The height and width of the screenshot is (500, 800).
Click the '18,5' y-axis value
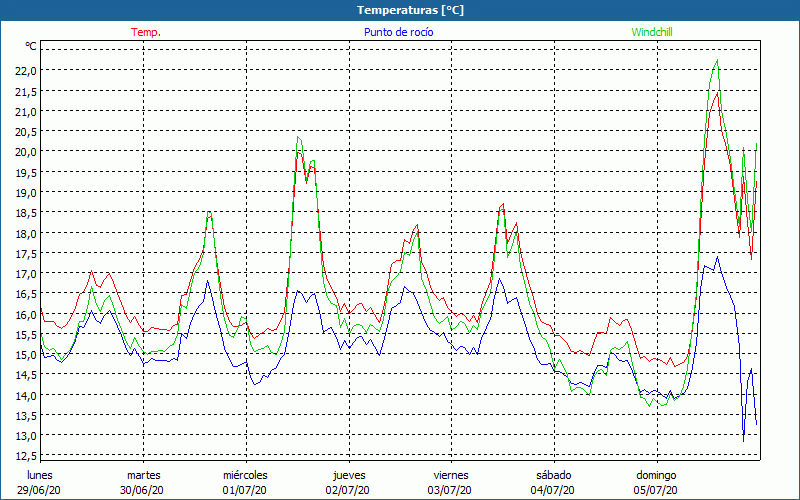[26, 213]
